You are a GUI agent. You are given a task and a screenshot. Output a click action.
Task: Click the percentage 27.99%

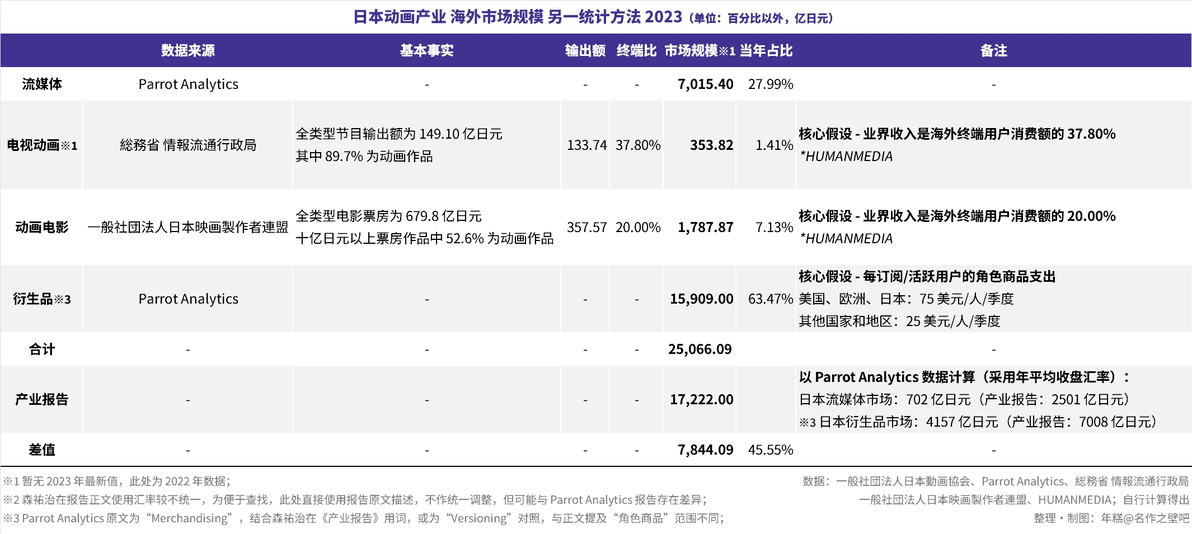[771, 84]
